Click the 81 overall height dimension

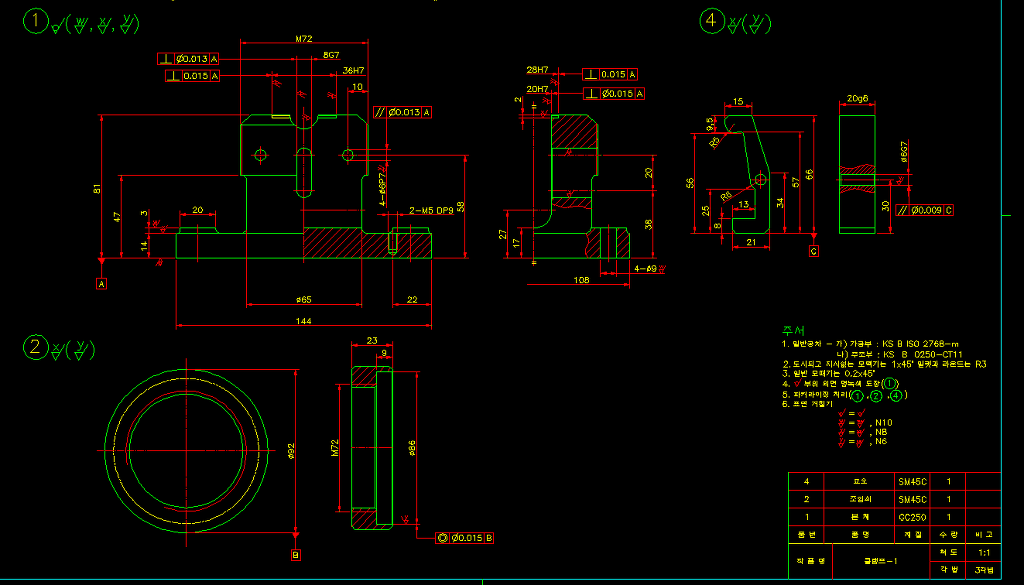pyautogui.click(x=97, y=189)
